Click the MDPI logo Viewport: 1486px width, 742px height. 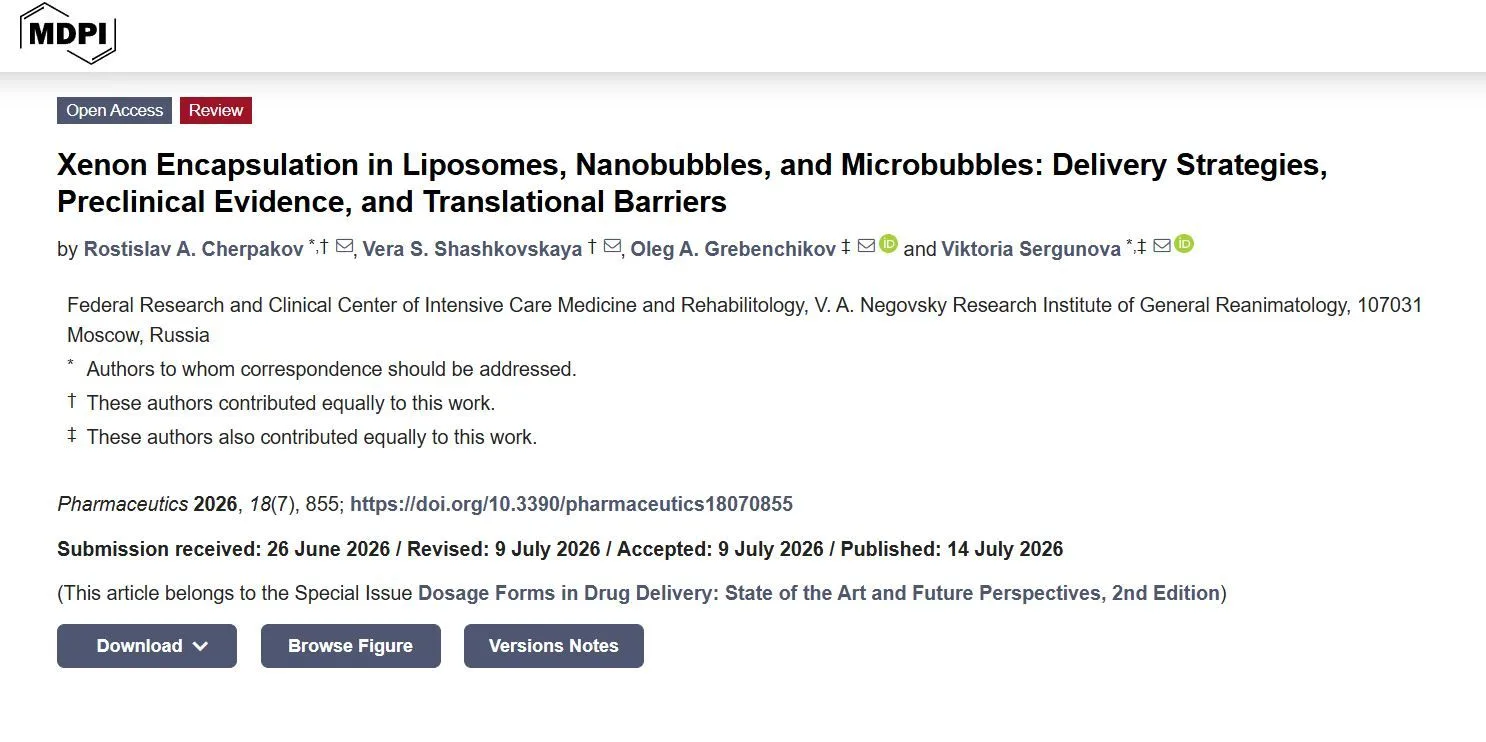[68, 33]
